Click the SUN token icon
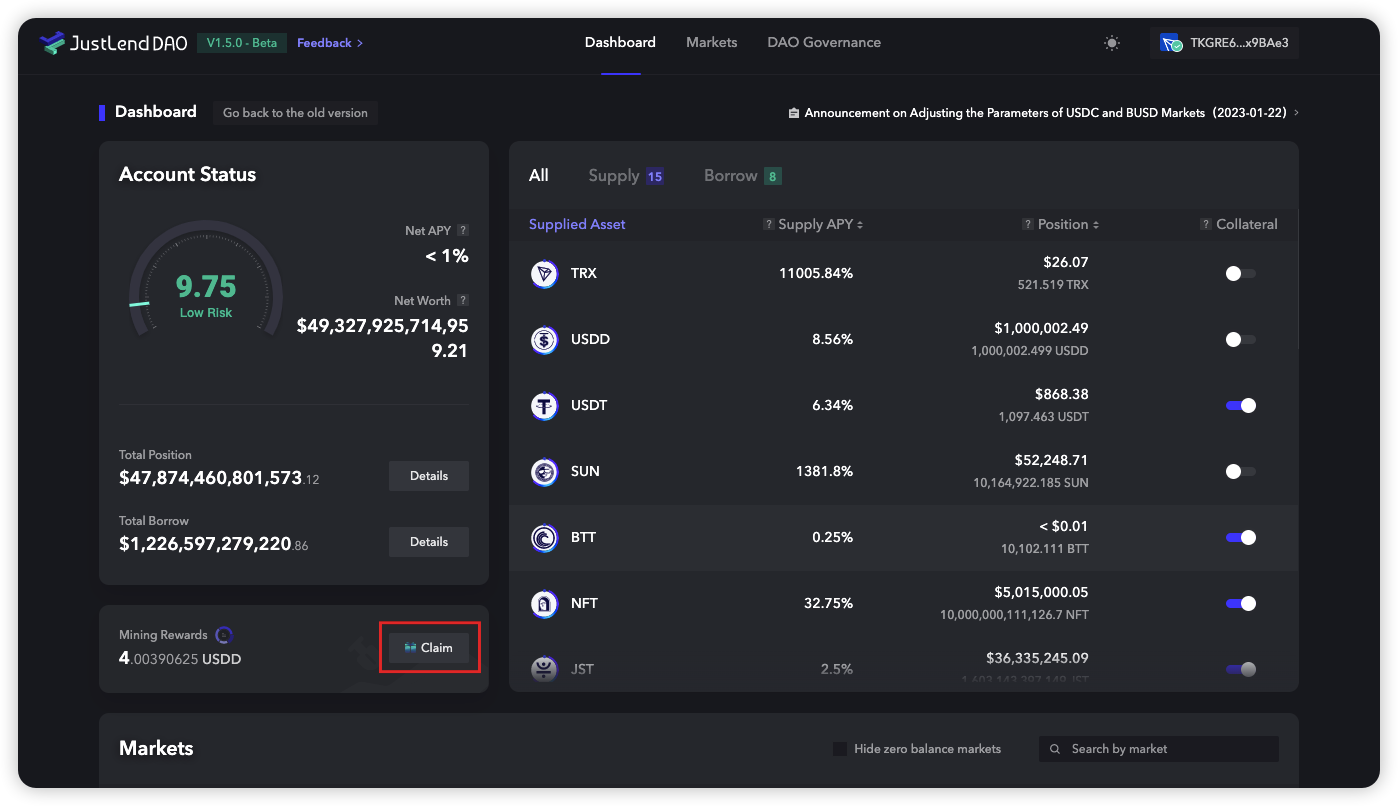The height and width of the screenshot is (806, 1398). [x=544, y=471]
